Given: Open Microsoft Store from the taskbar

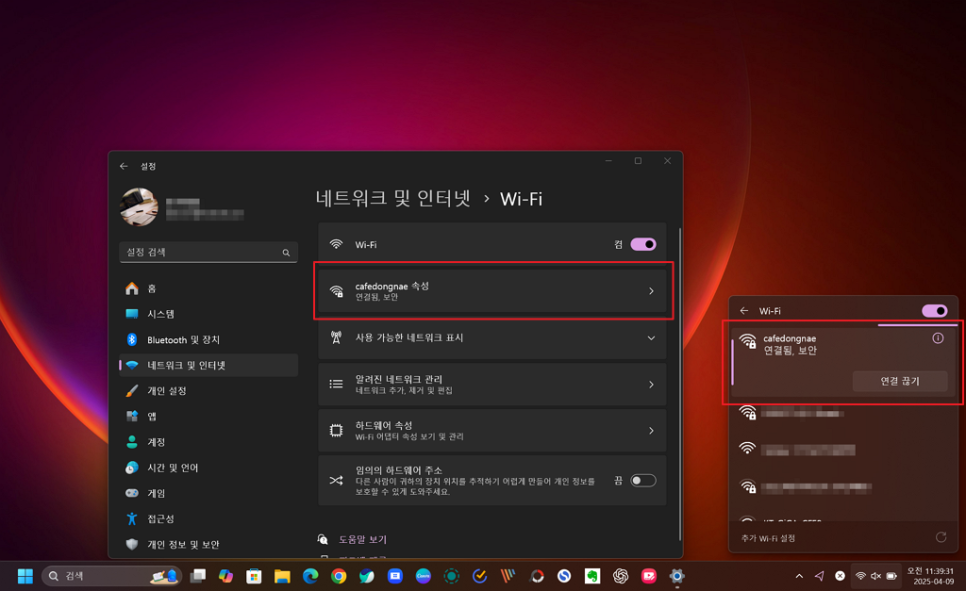Looking at the screenshot, I should coord(254,576).
